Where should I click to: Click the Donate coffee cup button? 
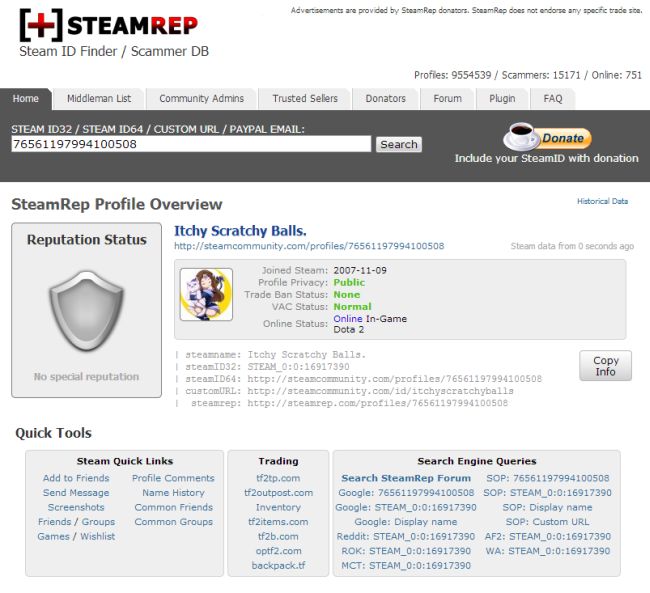coord(547,137)
